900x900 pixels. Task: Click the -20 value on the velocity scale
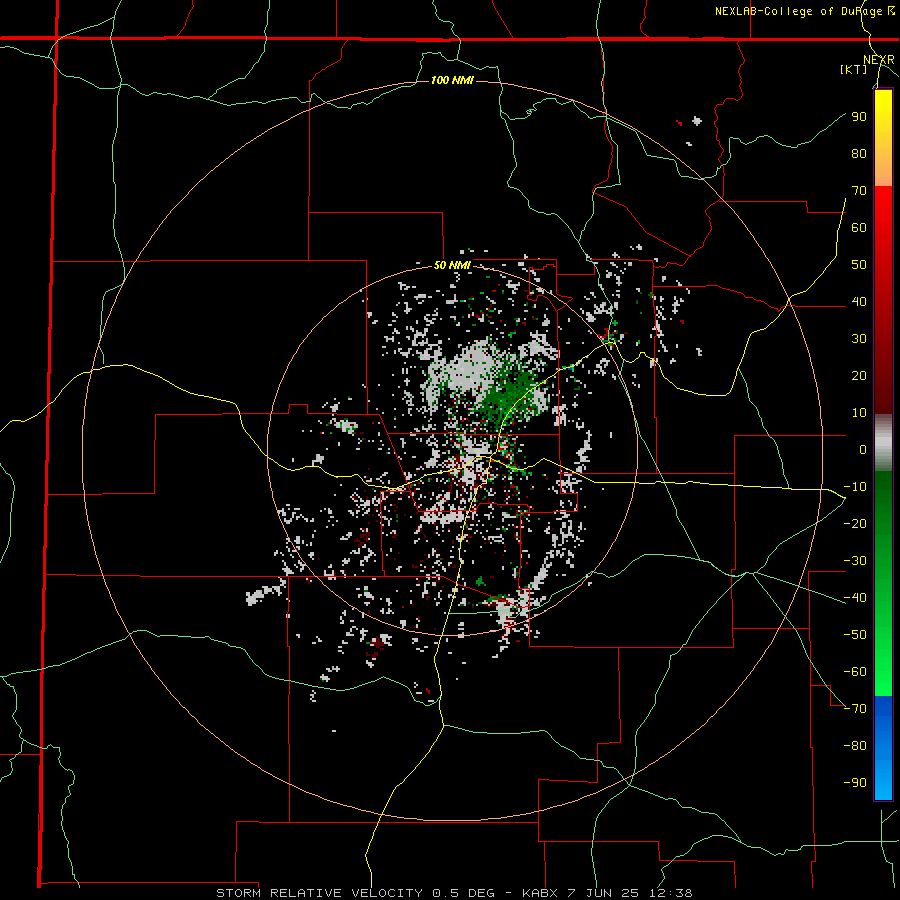click(855, 523)
